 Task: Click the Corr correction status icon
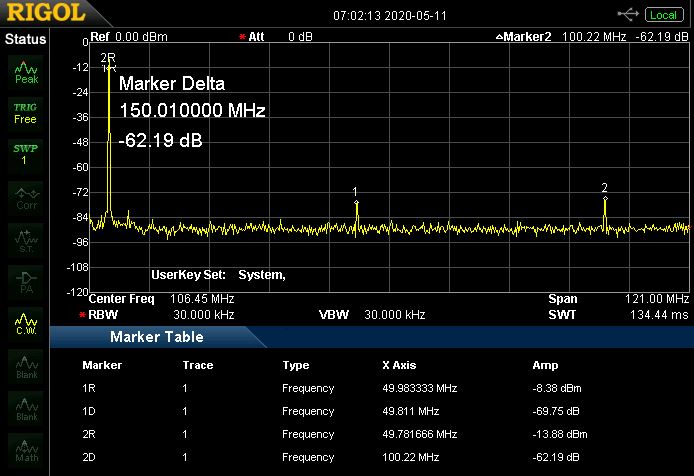[26, 199]
